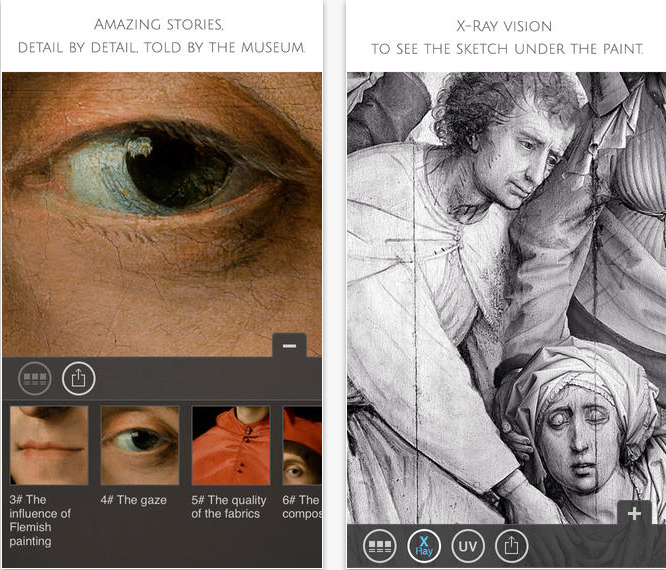Expand the panel with the plus button
Image resolution: width=666 pixels, height=570 pixels.
(634, 513)
